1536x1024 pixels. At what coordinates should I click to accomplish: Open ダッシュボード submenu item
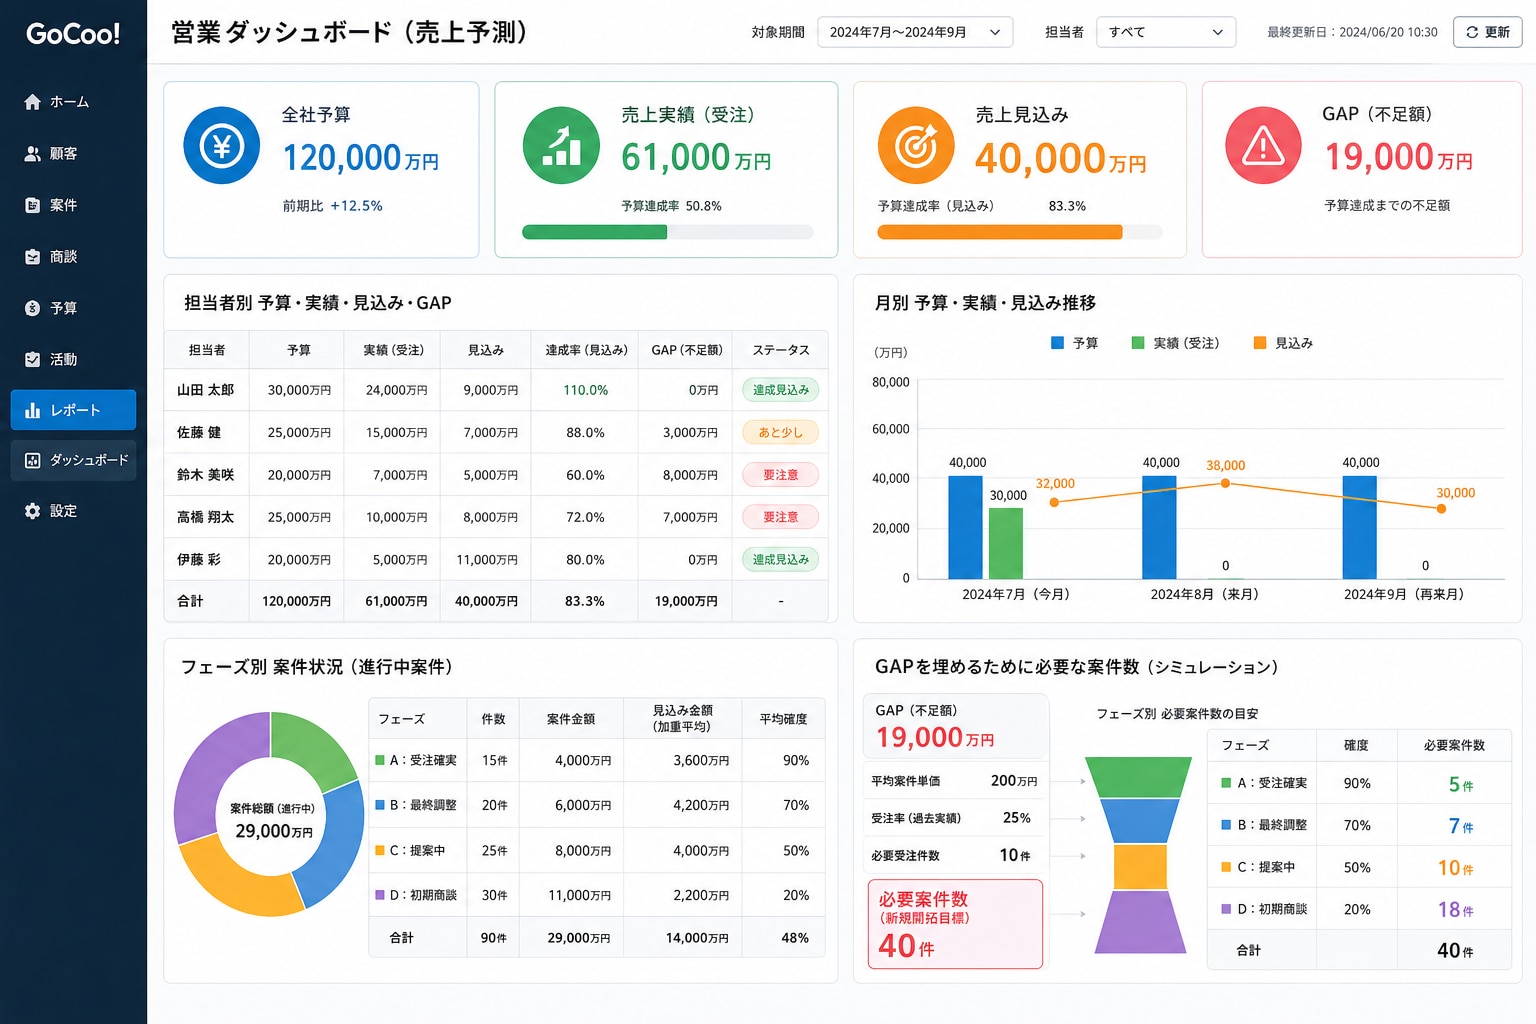[x=73, y=460]
